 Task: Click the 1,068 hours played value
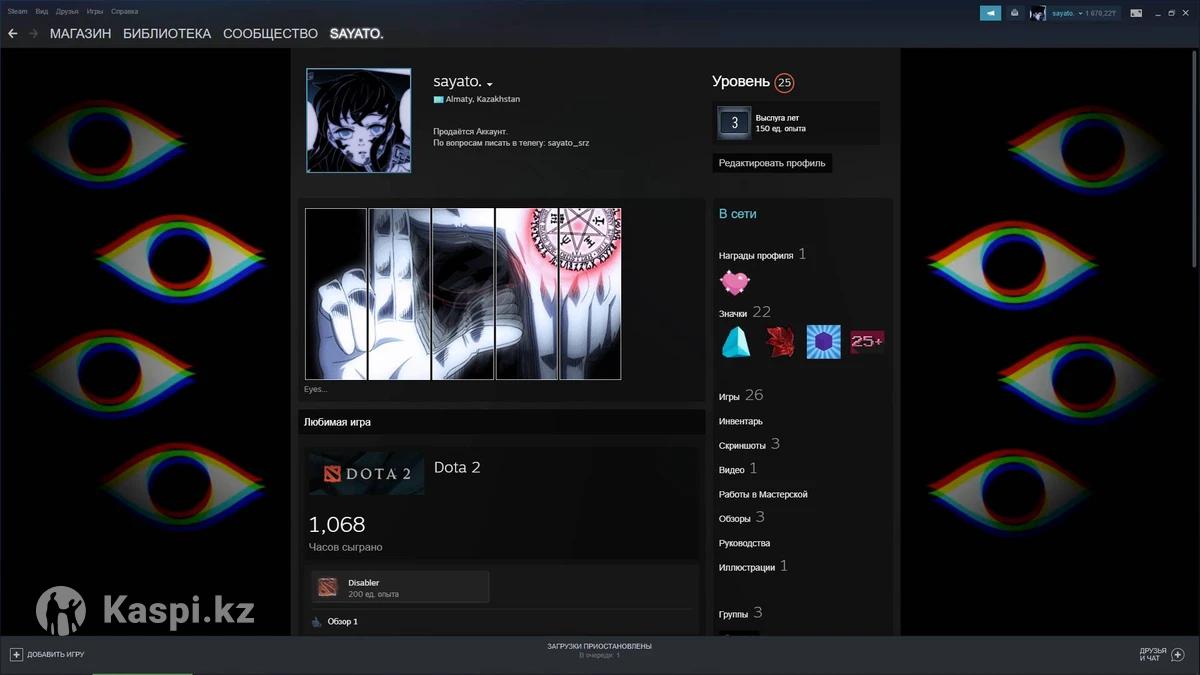[337, 524]
